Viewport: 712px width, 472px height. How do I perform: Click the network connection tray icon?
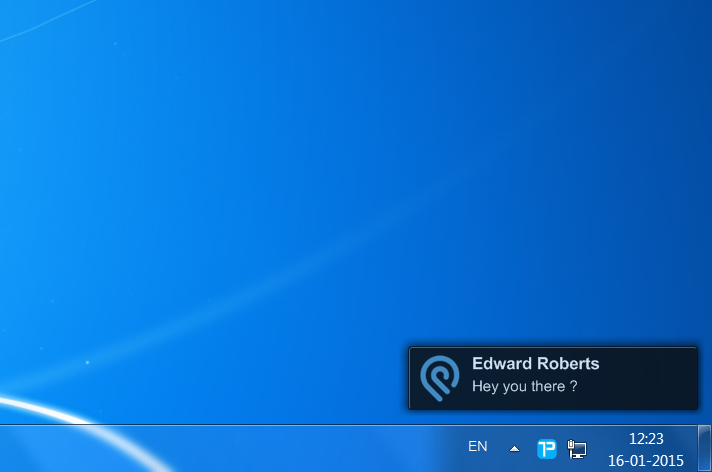click(577, 449)
